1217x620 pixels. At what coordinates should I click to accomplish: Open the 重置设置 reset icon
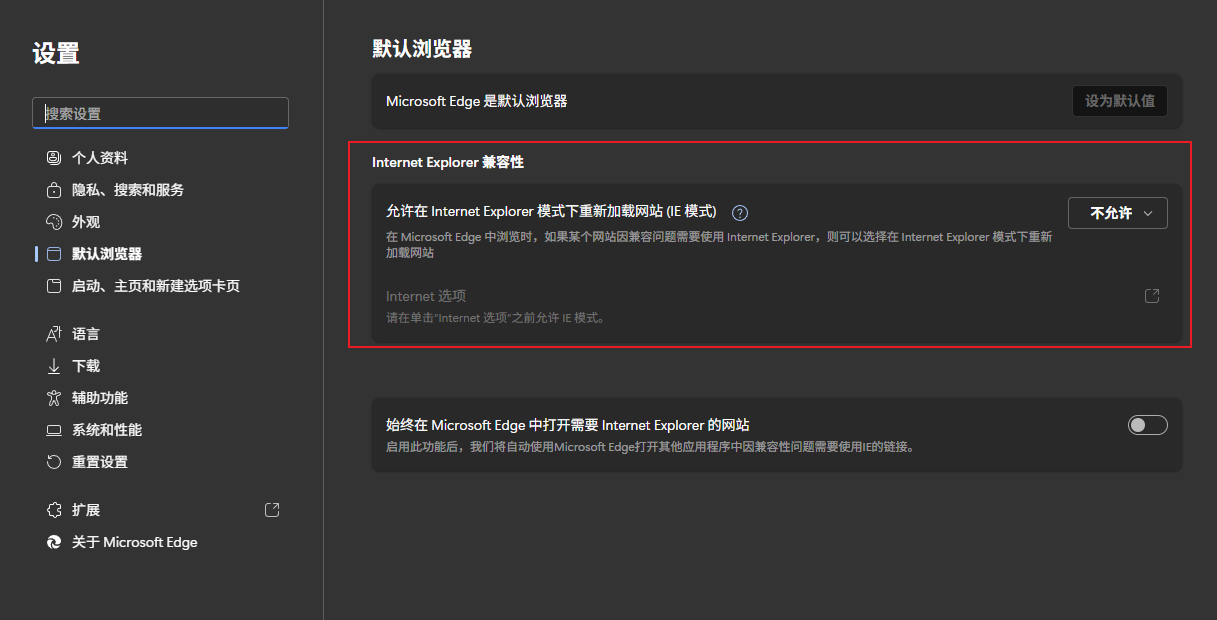tap(53, 461)
